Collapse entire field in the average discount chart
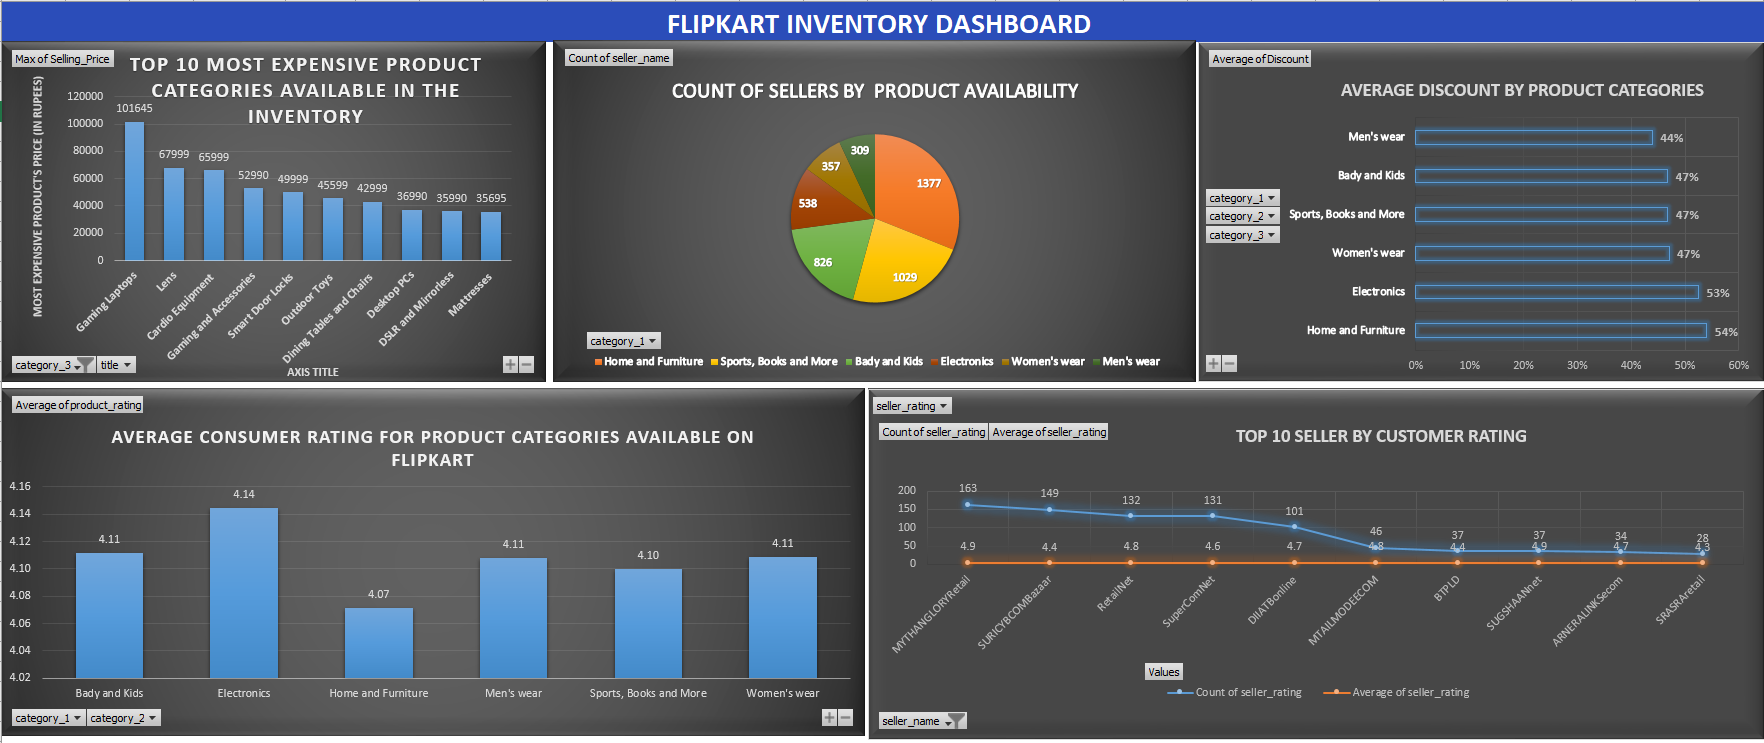 (x=1230, y=364)
